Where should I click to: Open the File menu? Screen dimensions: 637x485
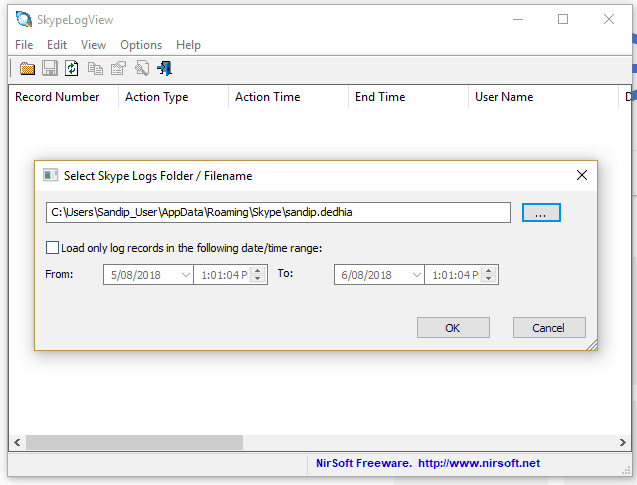(24, 45)
